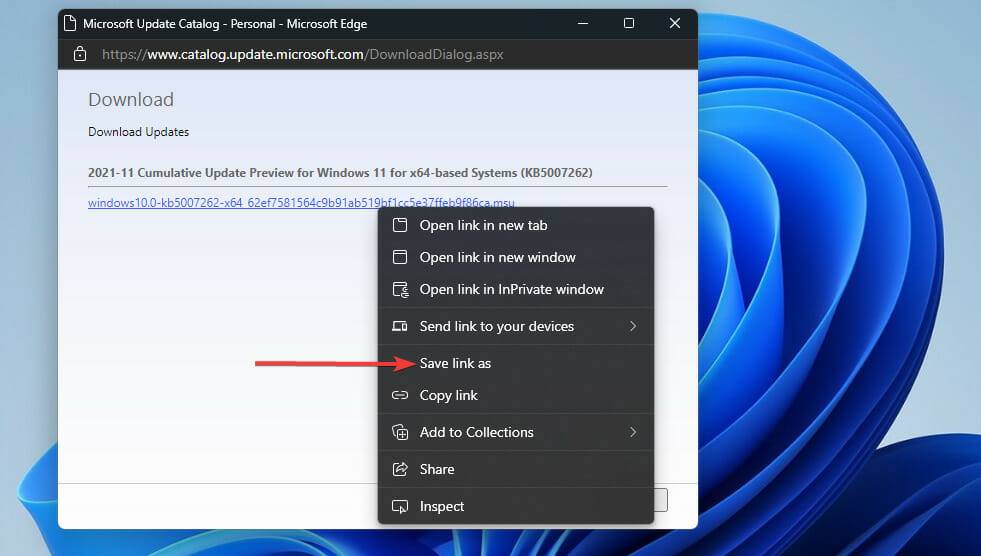Click the InPrivate window icon in context menu
The height and width of the screenshot is (556, 981).
pyautogui.click(x=400, y=289)
